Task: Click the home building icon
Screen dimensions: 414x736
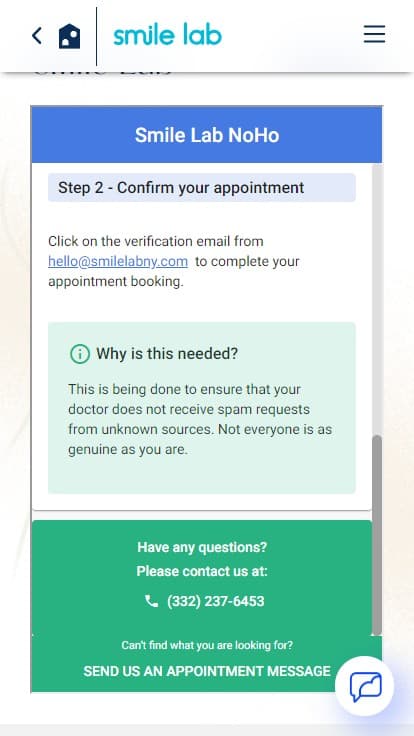Action: pyautogui.click(x=69, y=36)
